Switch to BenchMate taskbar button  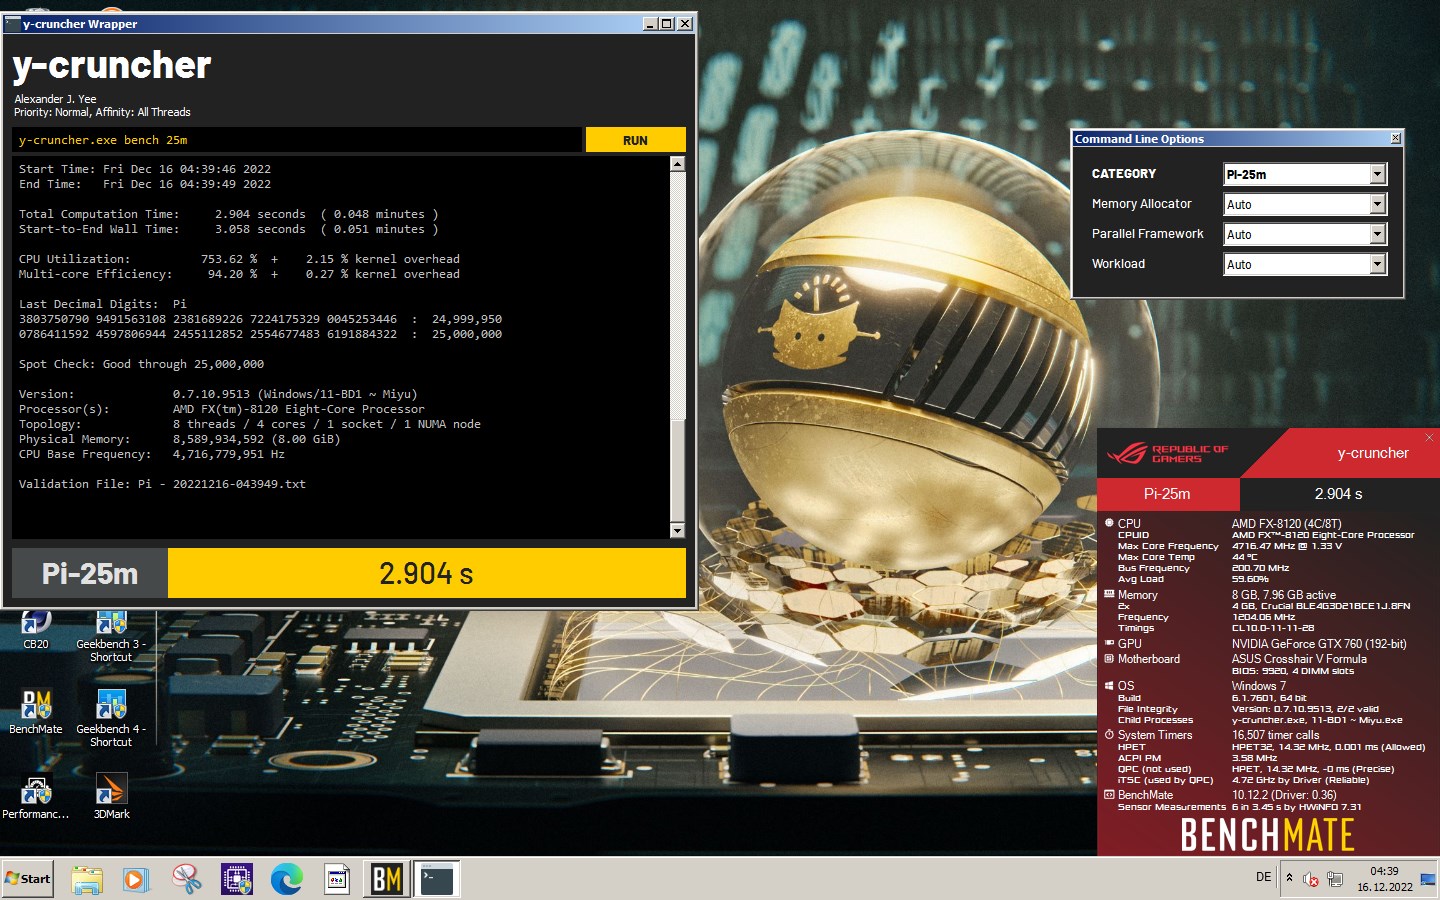point(387,879)
